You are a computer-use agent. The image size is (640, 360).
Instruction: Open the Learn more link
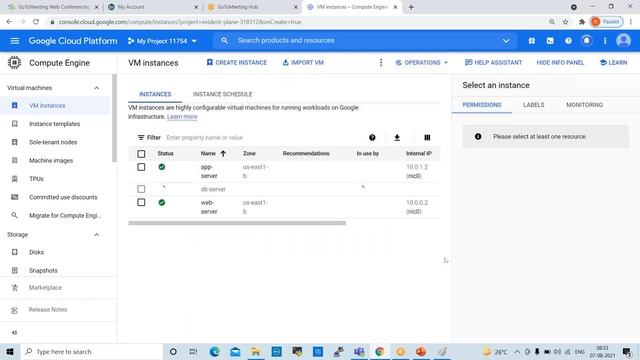pyautogui.click(x=182, y=117)
